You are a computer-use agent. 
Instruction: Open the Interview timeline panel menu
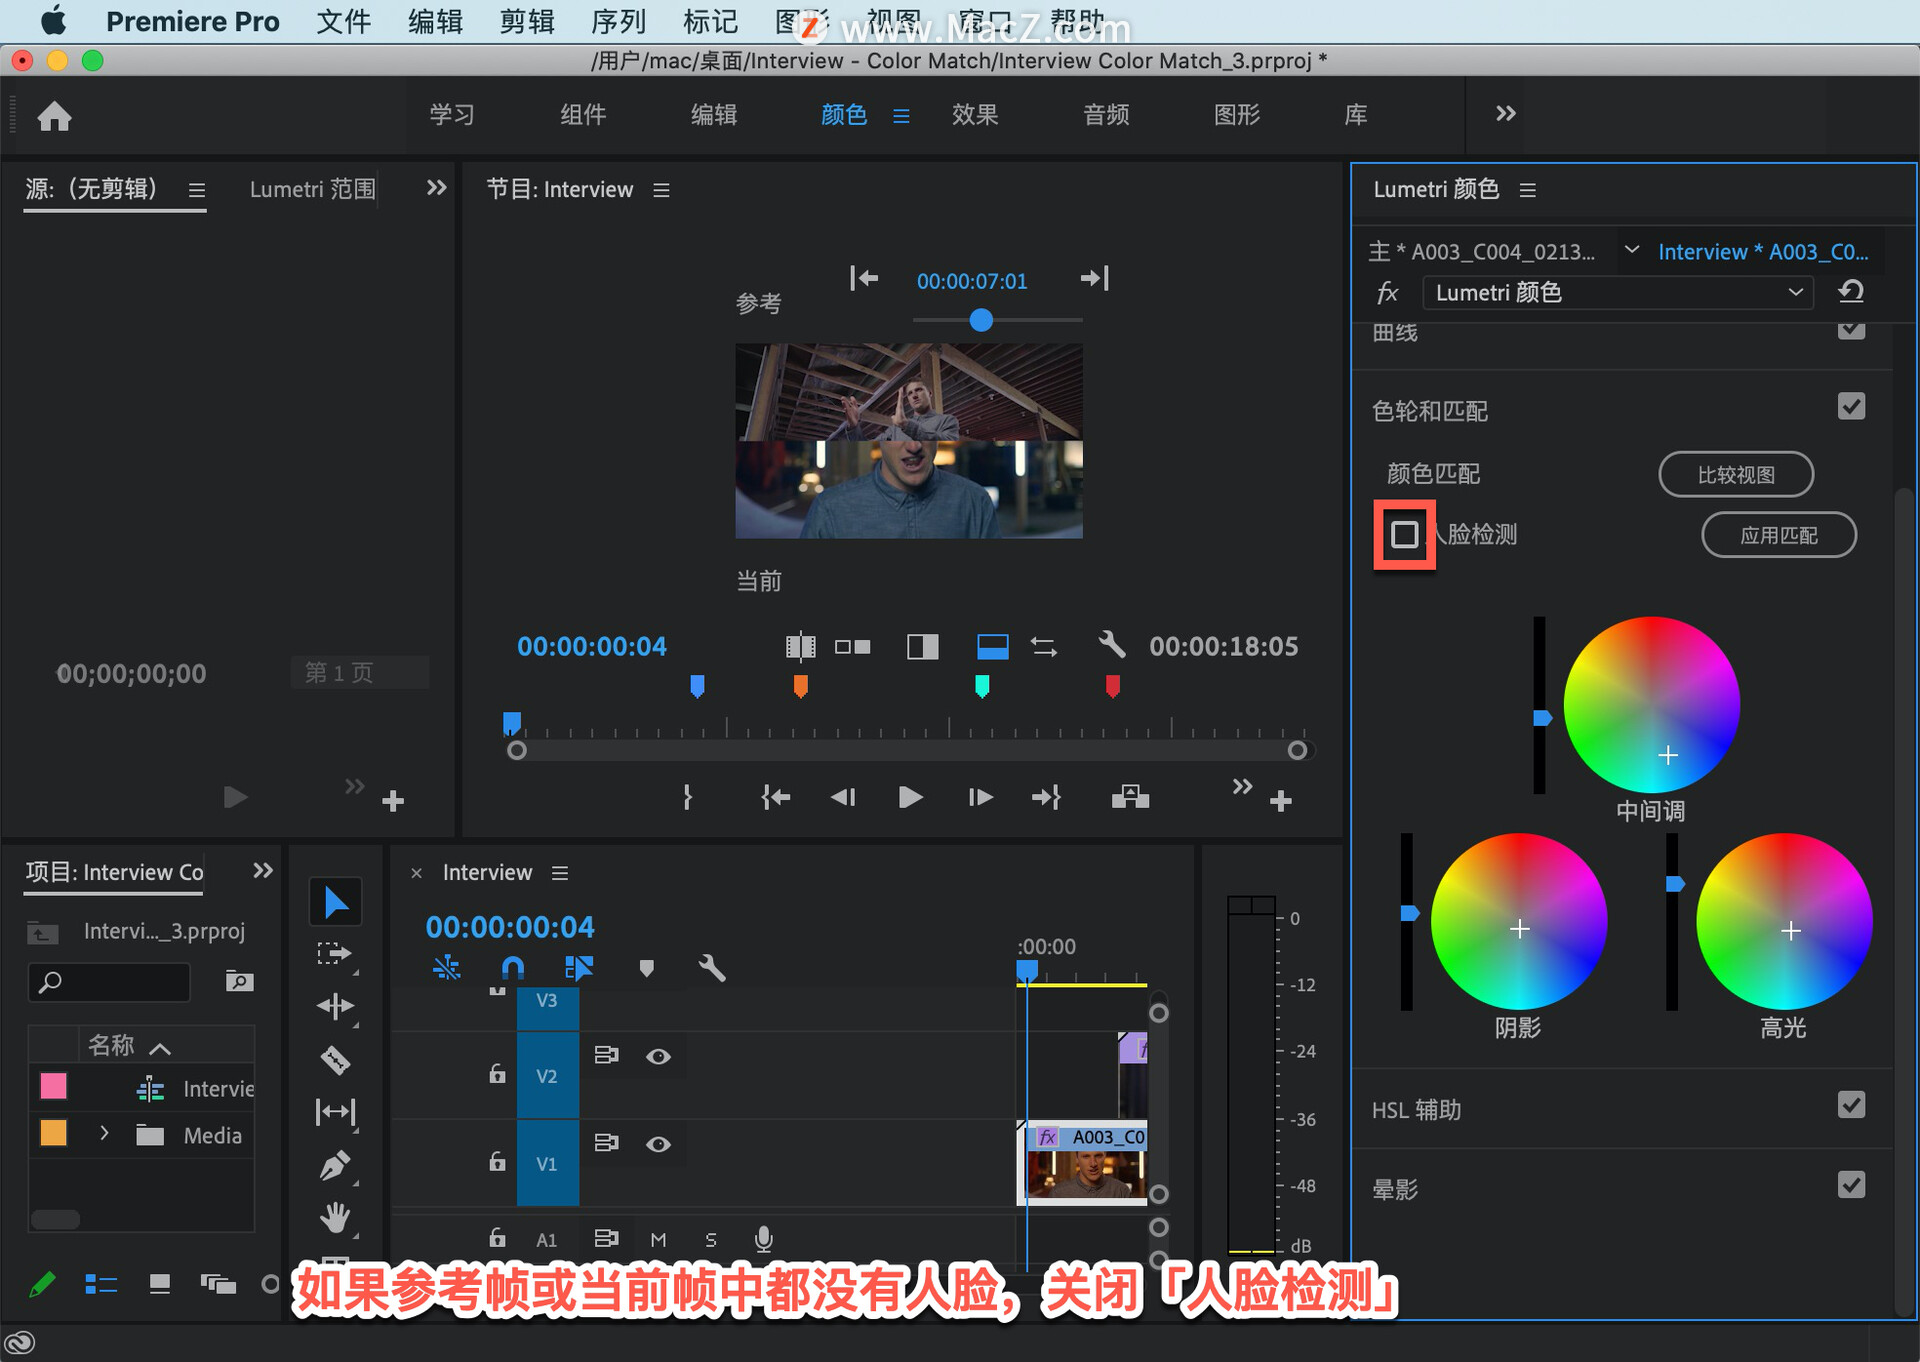pyautogui.click(x=560, y=873)
